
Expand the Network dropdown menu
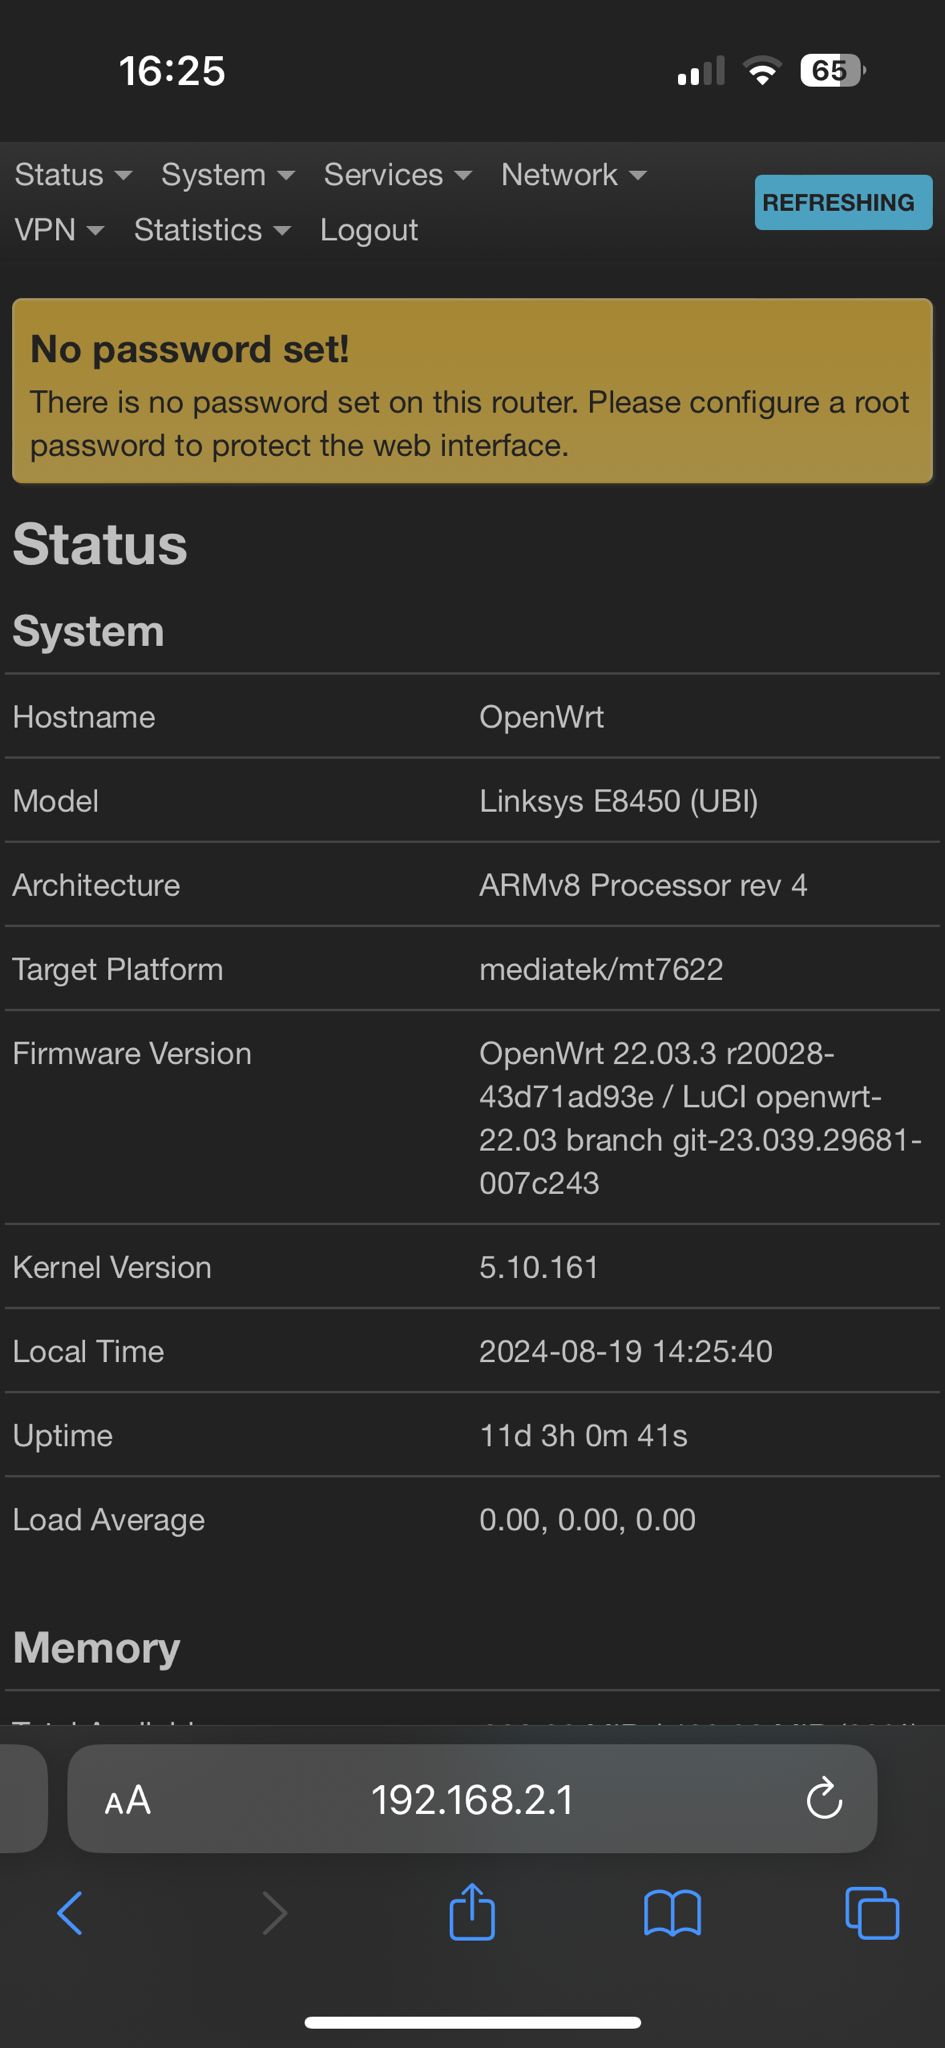click(574, 175)
